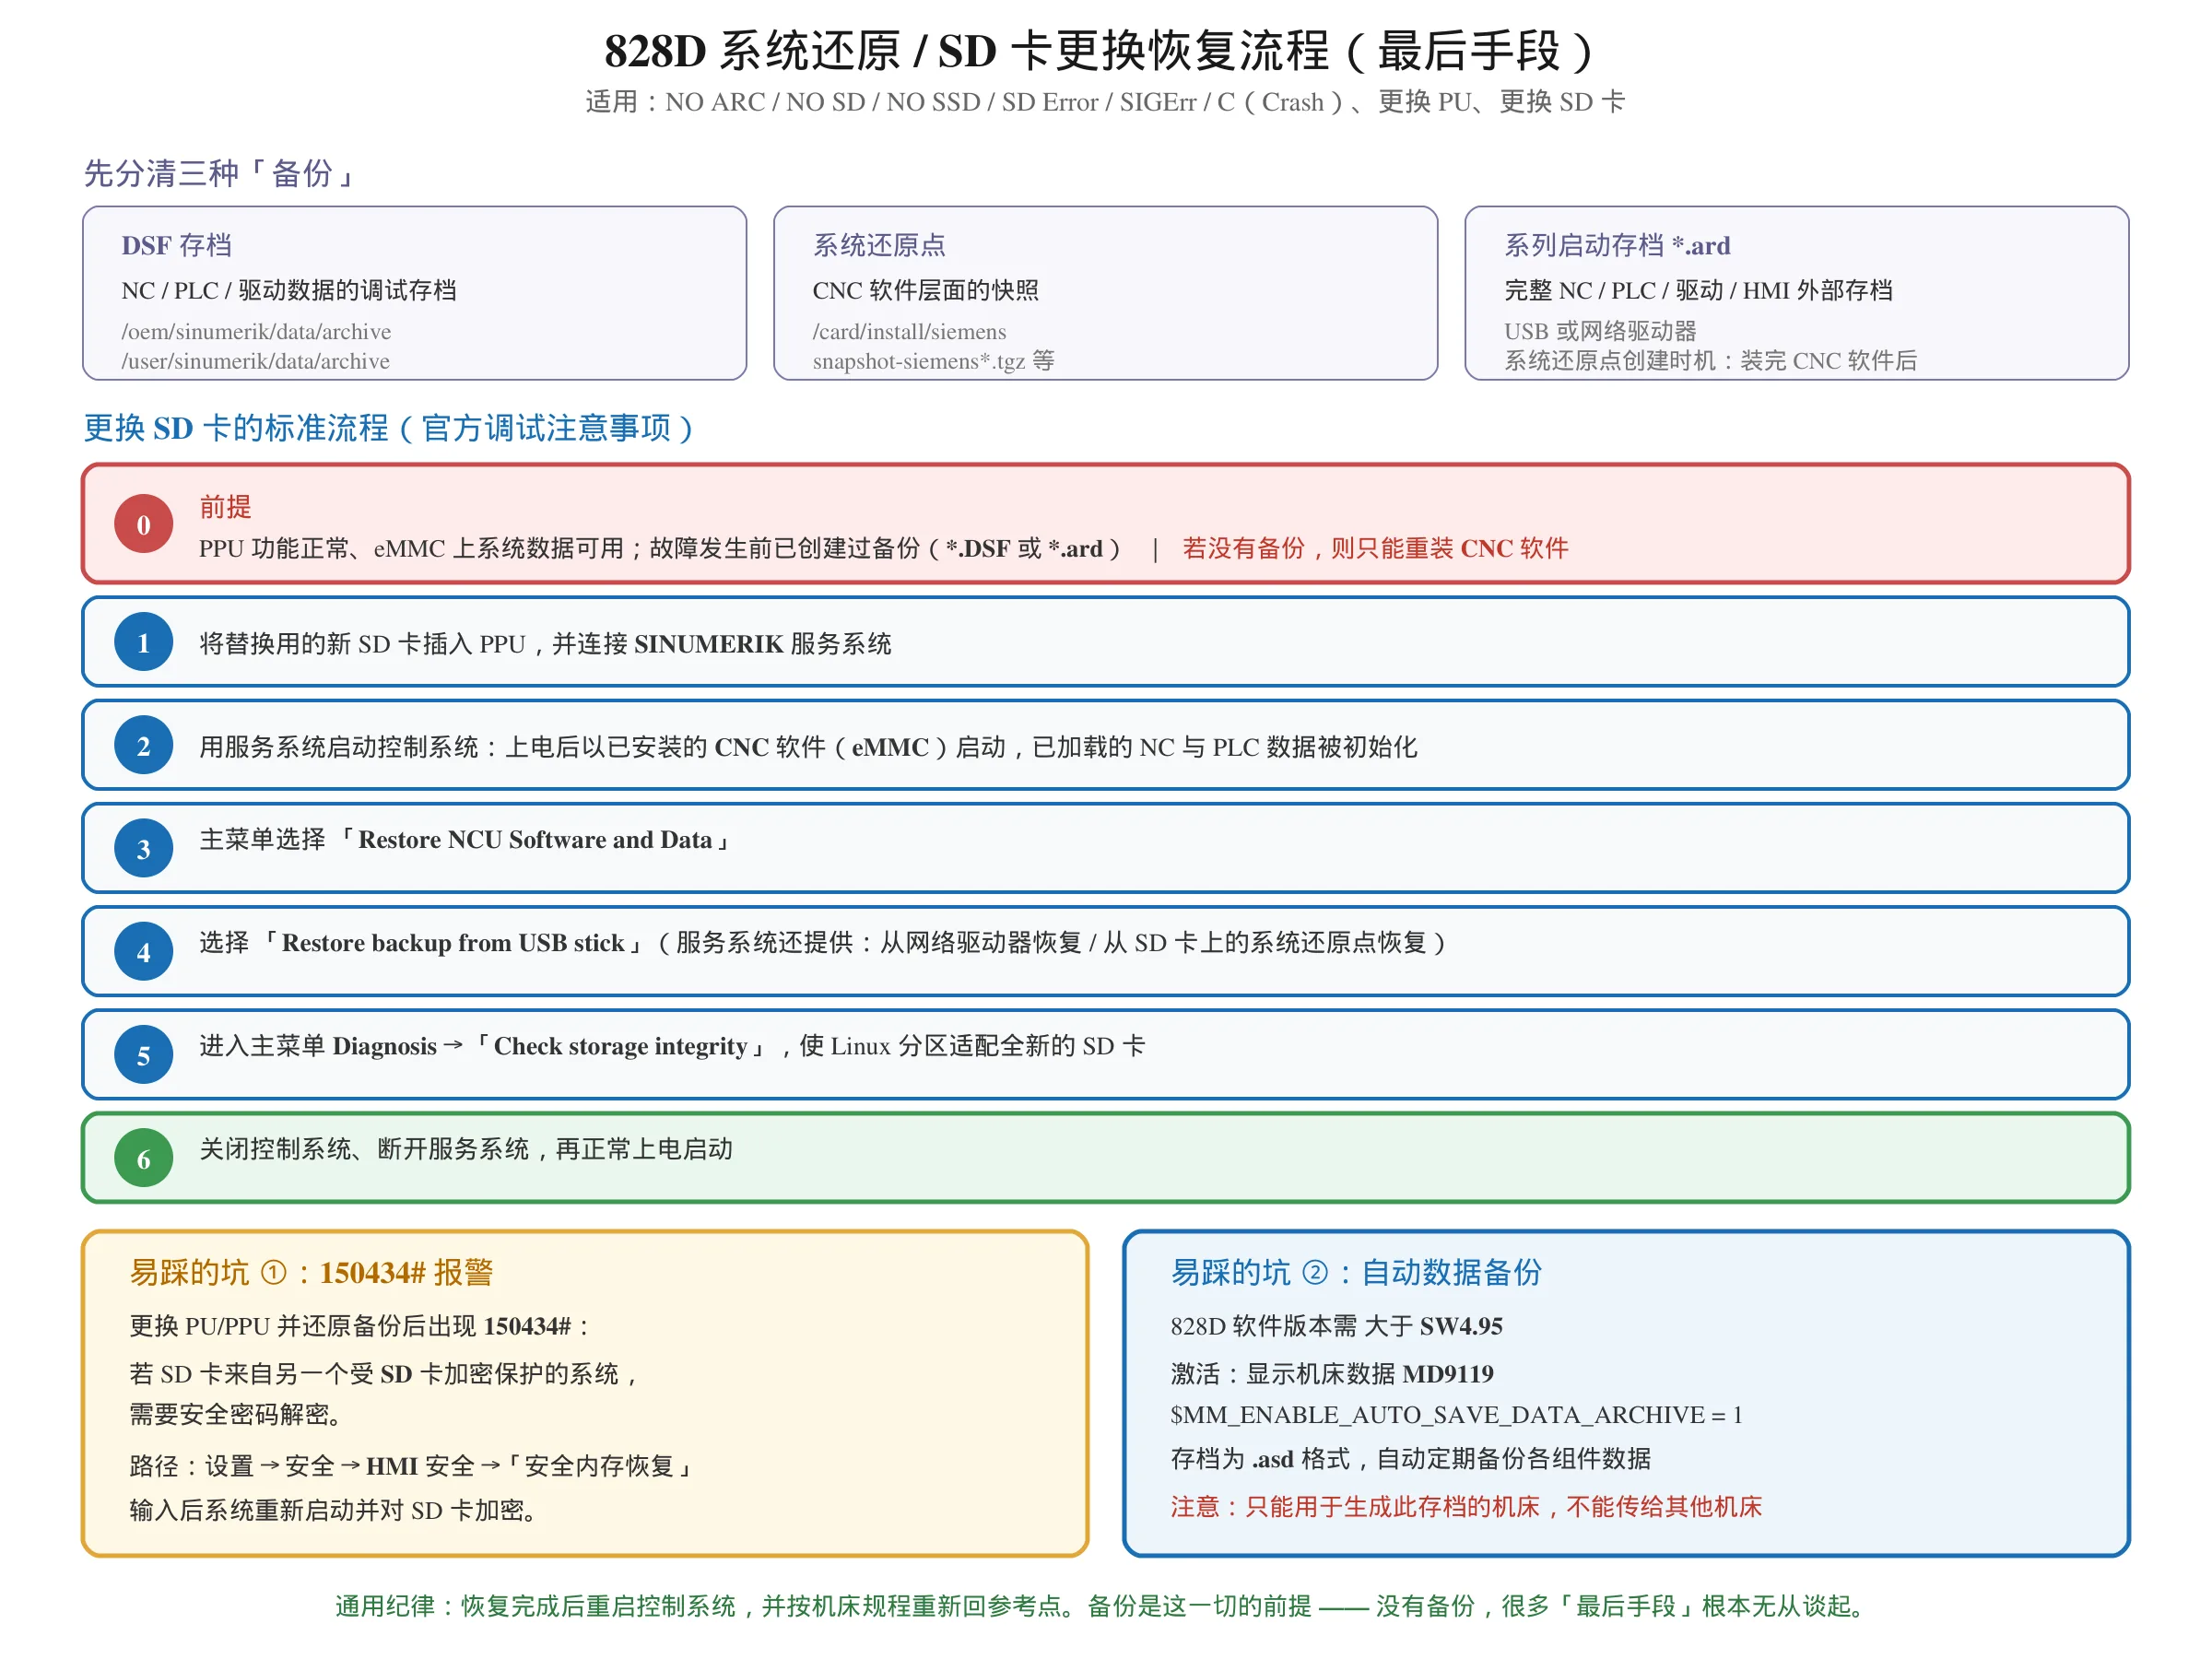This screenshot has height=1659, width=2212.
Task: Click the text 'snapshot-siemens*.tgz 等'
Action: coord(933,361)
